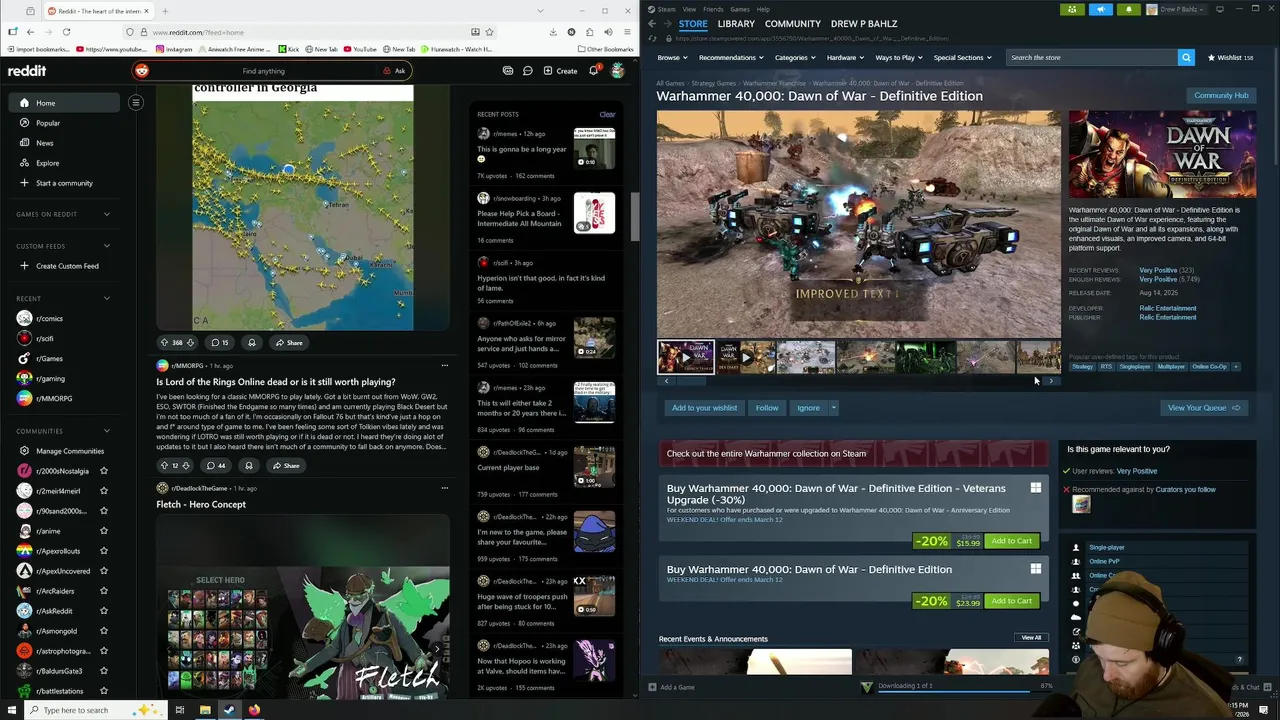Click Steam Search the store field
Image resolution: width=1280 pixels, height=720 pixels.
click(x=1092, y=57)
